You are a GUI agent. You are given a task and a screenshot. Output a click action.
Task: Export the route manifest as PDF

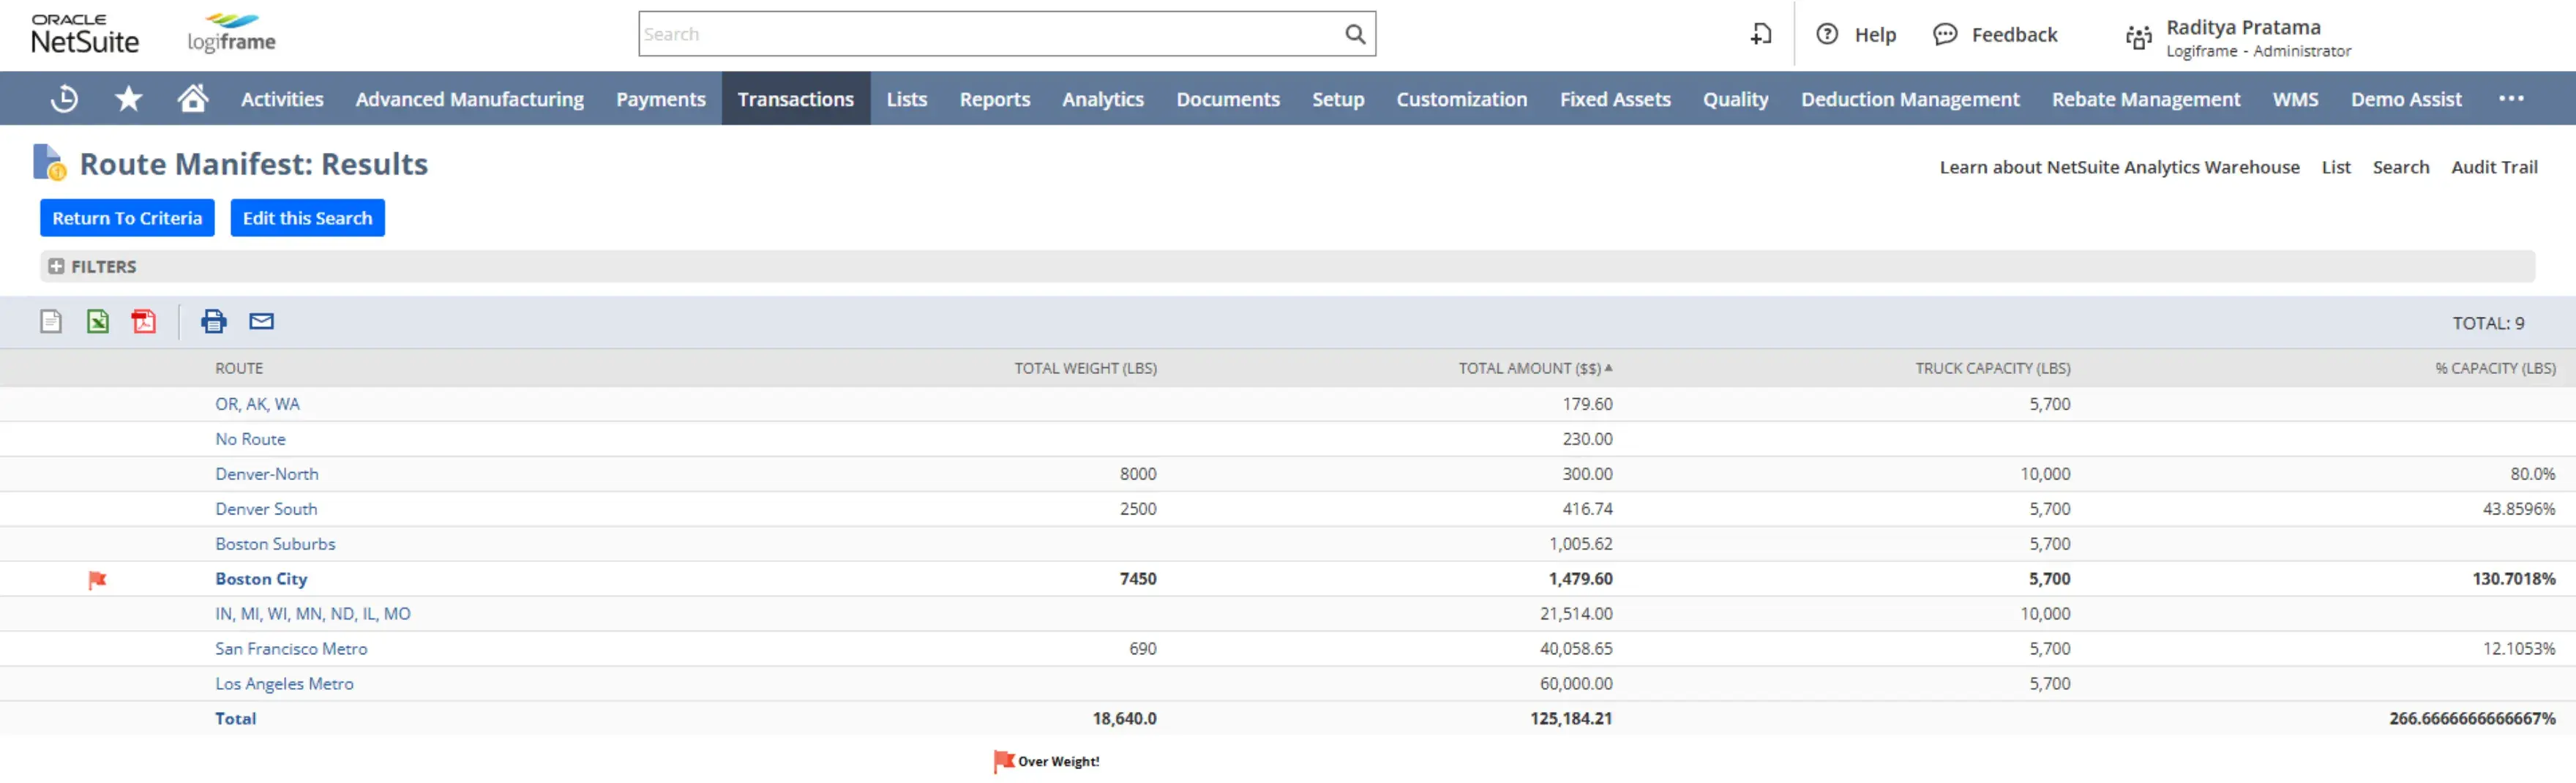pyautogui.click(x=143, y=321)
